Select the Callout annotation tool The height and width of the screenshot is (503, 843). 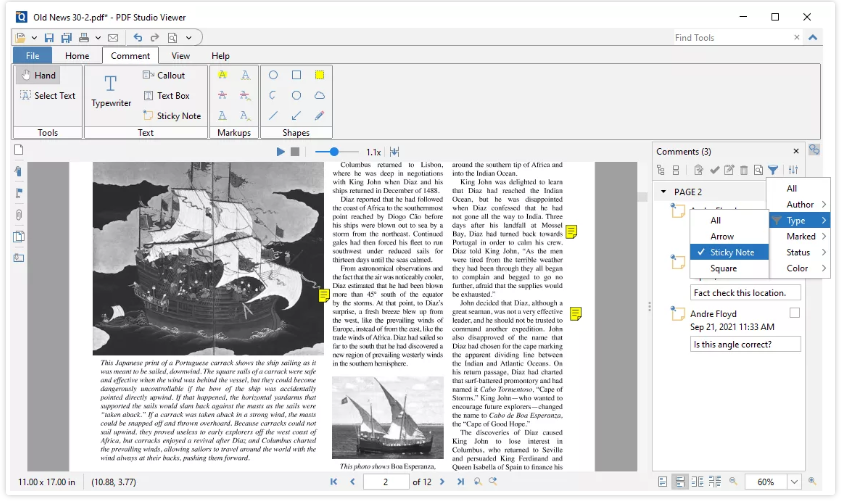tap(164, 76)
